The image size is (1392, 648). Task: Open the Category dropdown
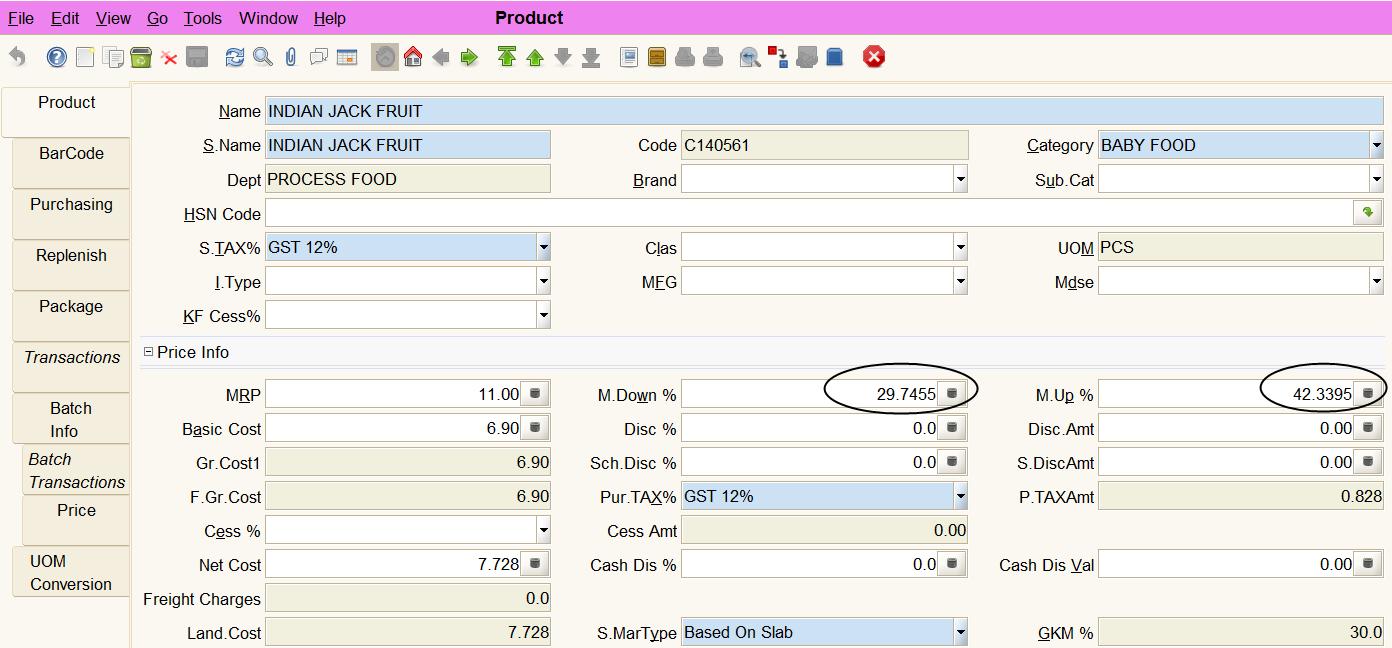tap(1376, 145)
